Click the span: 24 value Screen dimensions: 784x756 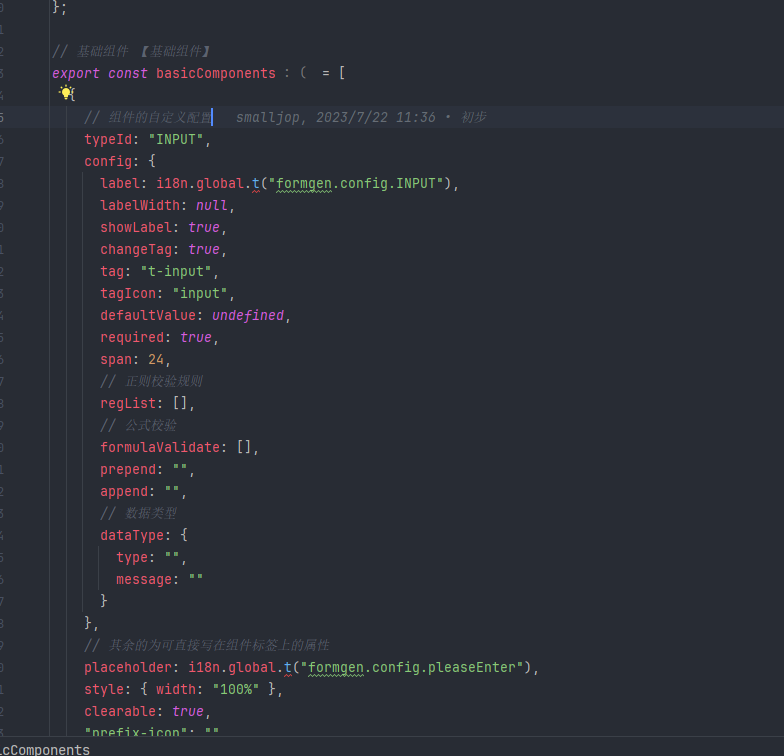(156, 359)
